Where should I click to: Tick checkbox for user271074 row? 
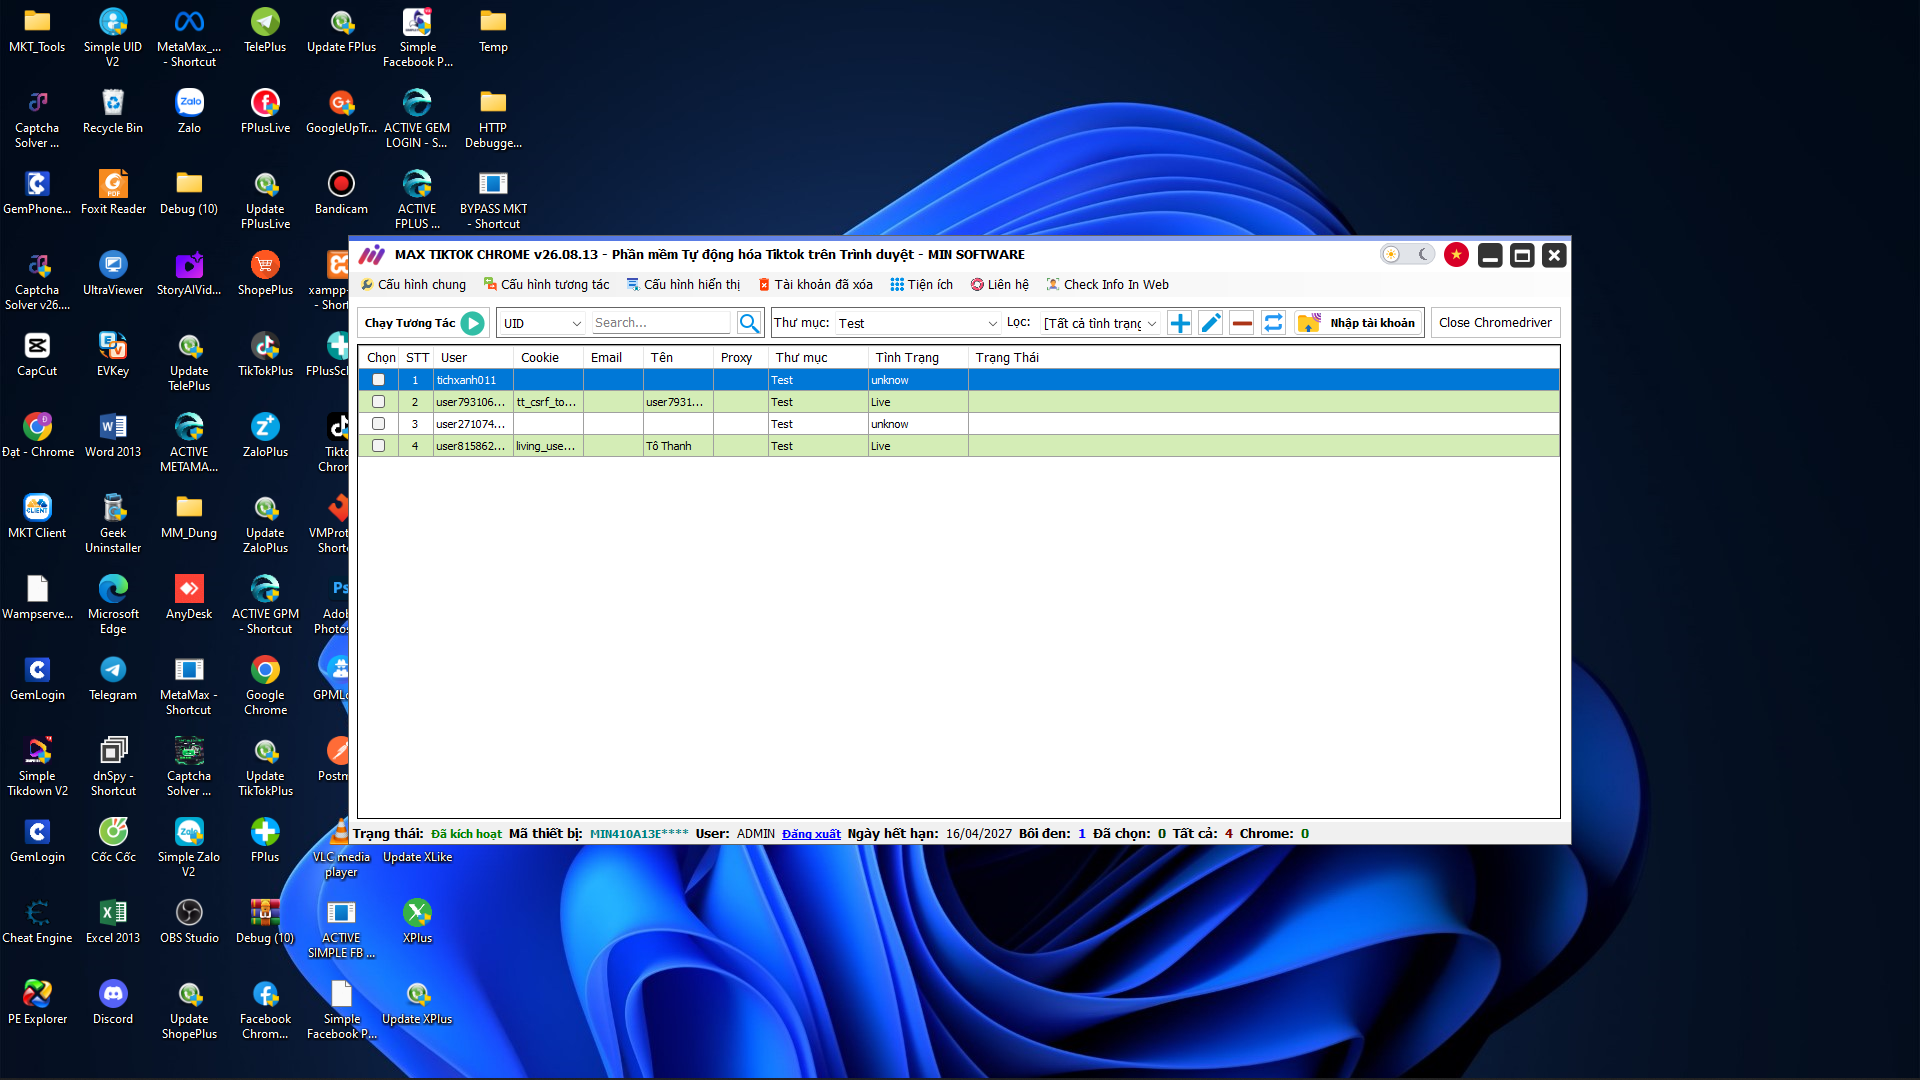click(x=378, y=424)
